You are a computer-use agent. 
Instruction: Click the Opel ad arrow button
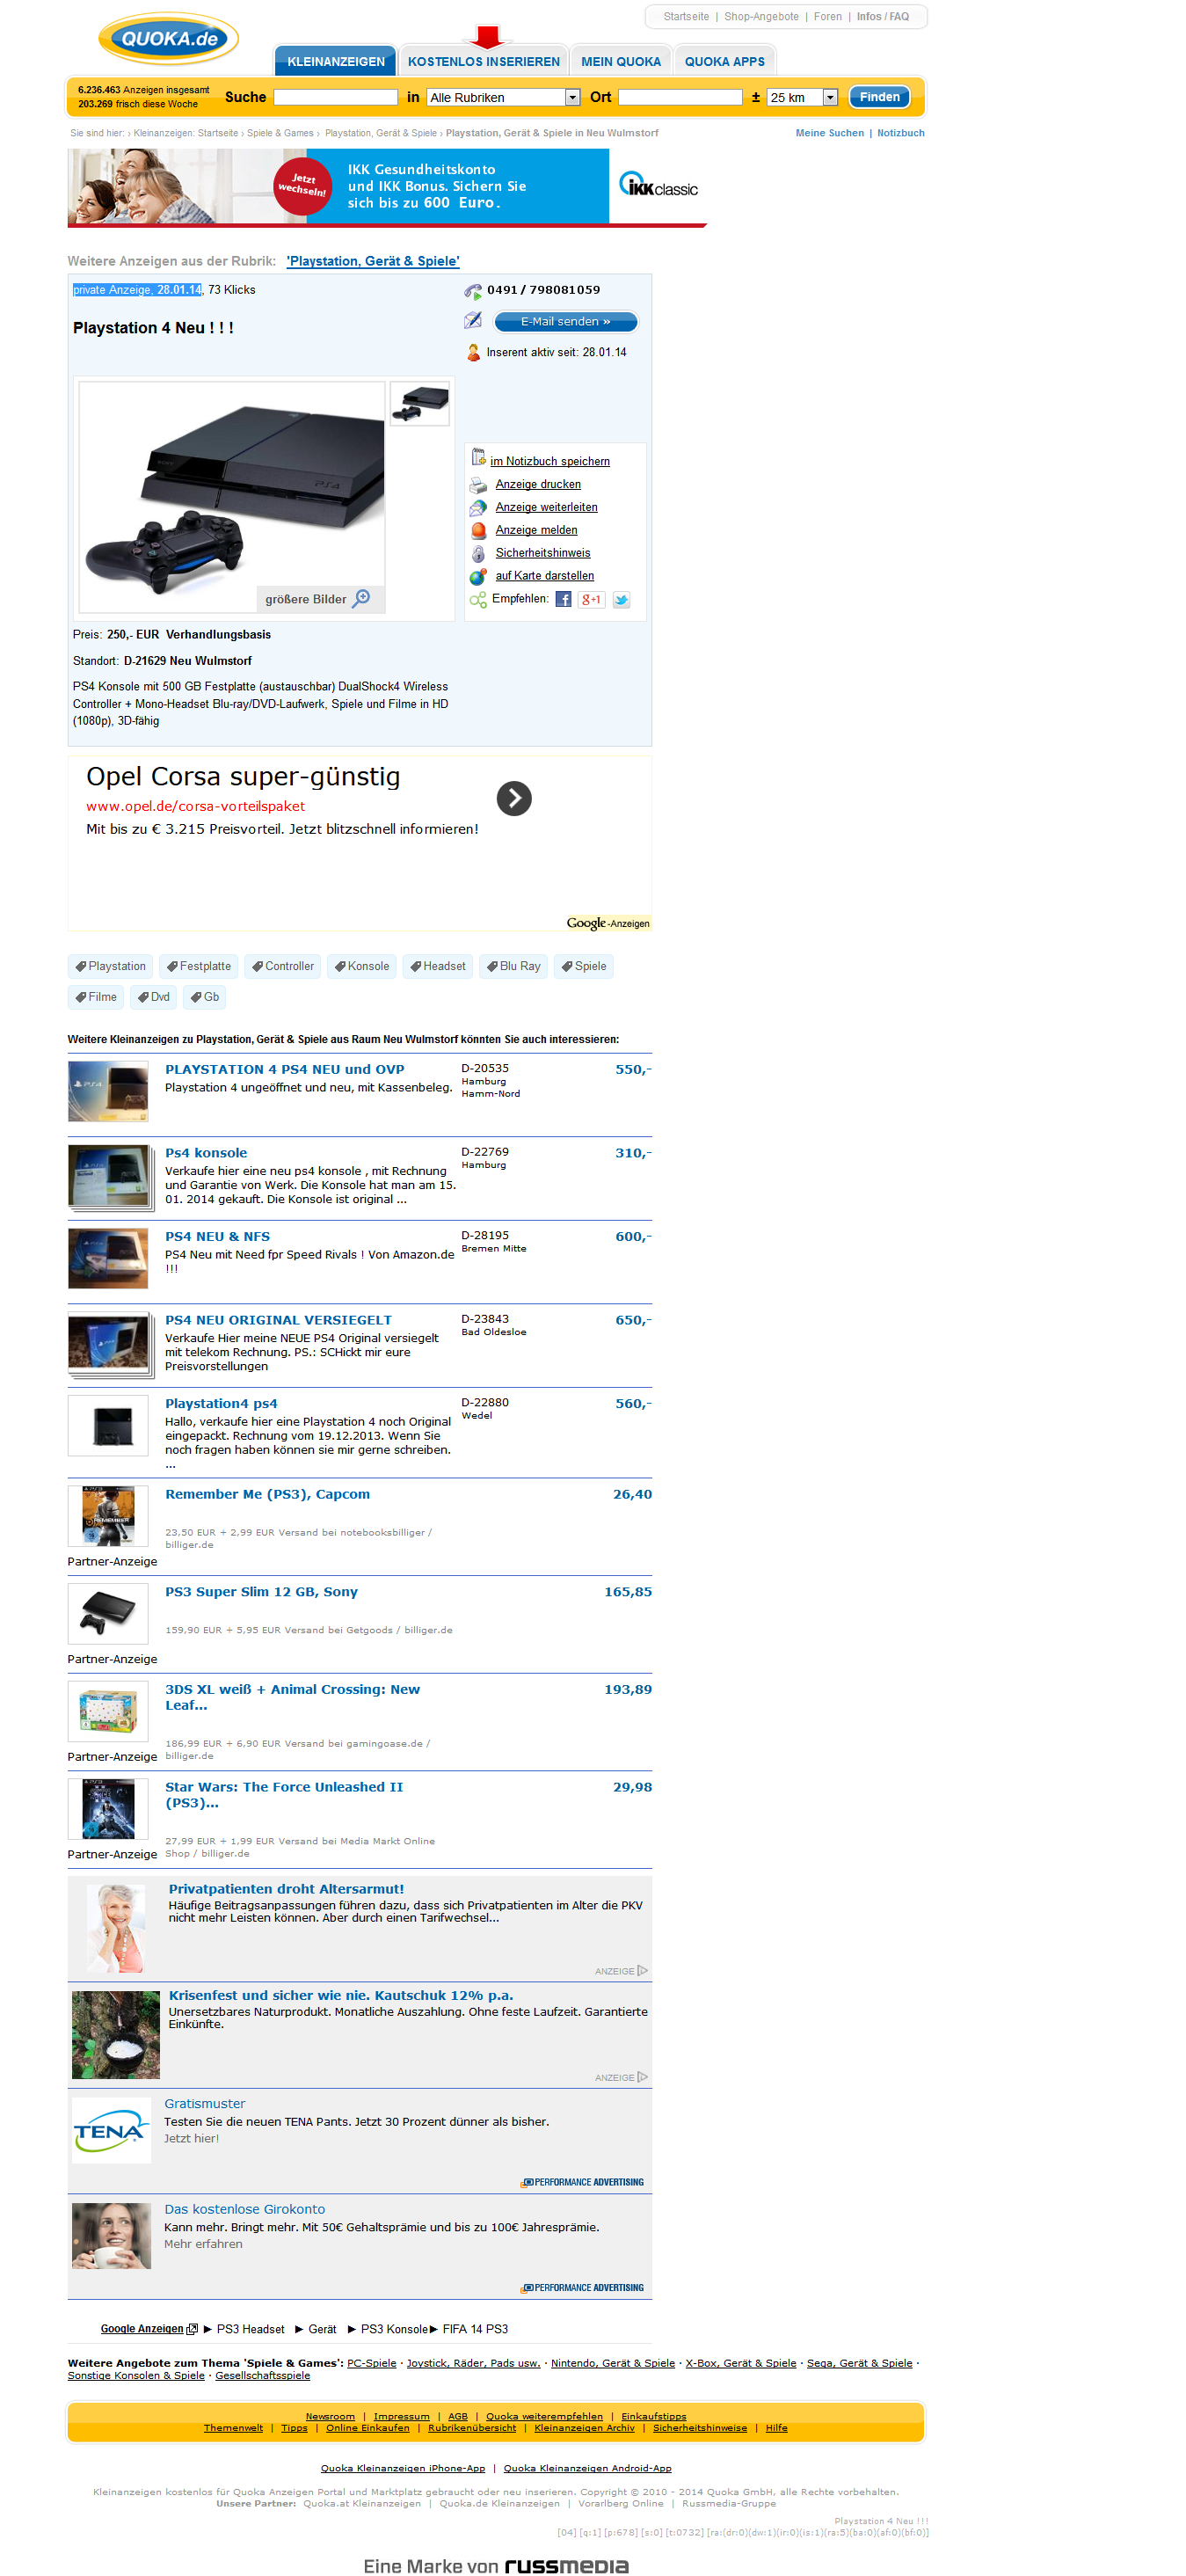tap(514, 799)
